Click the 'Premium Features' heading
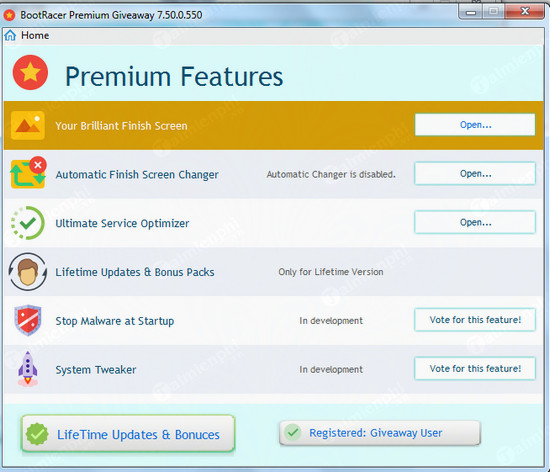The width and height of the screenshot is (550, 472). [174, 76]
